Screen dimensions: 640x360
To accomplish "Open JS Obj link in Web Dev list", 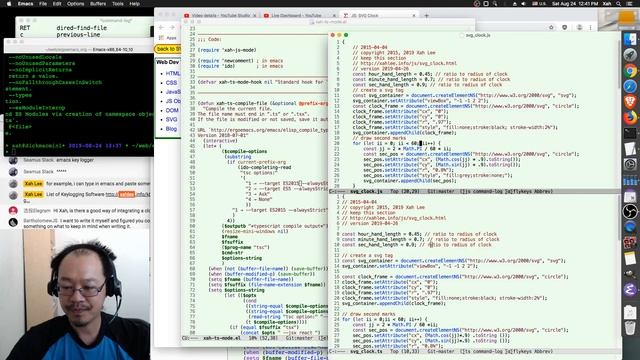I will coord(173,101).
